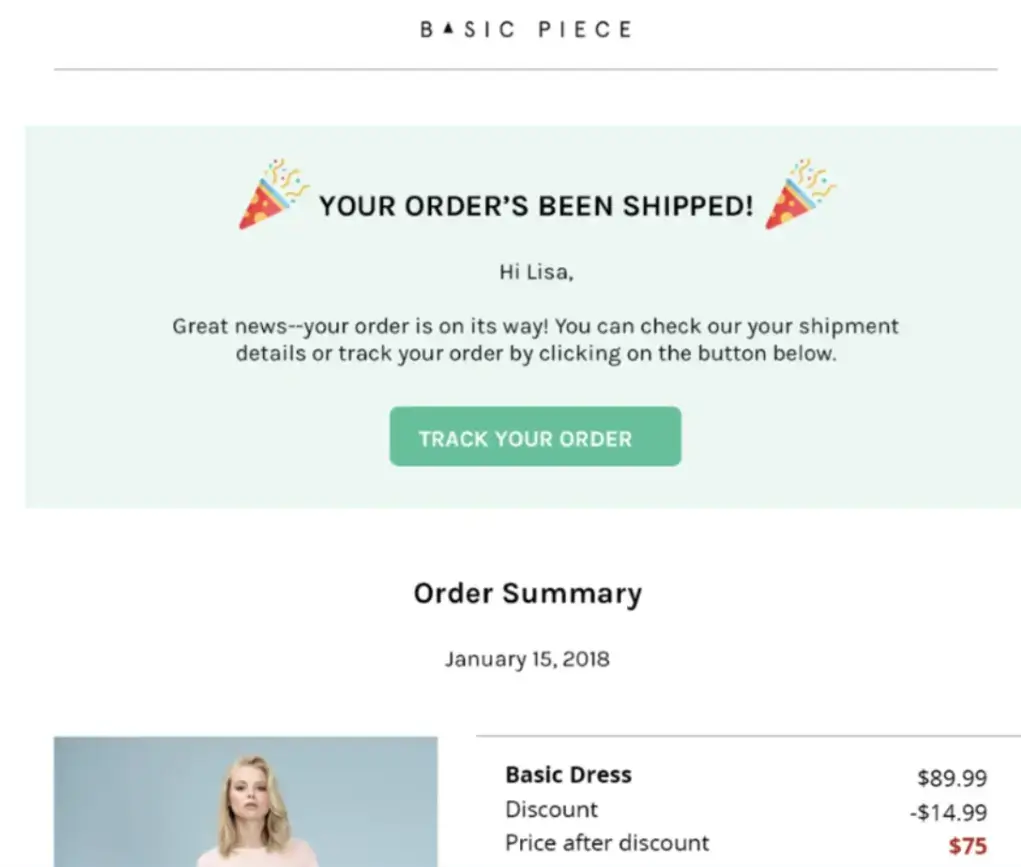Viewport: 1021px width, 867px height.
Task: Click the left party popper confetti icon
Action: coord(268,193)
